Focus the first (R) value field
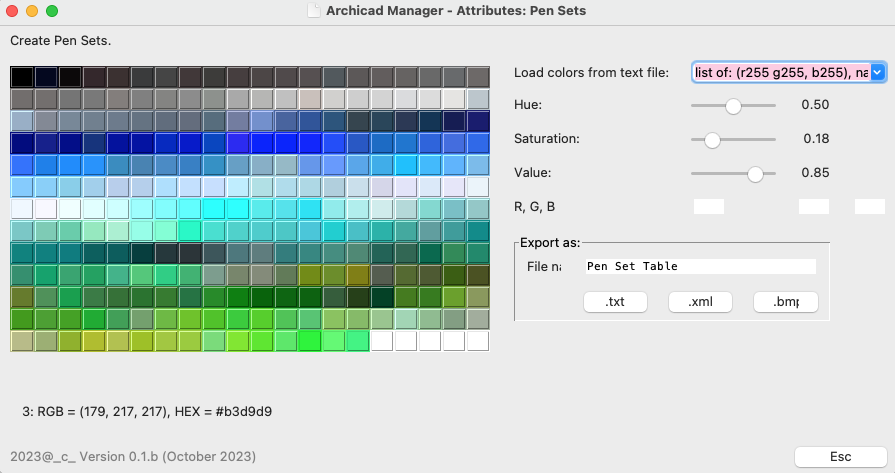The image size is (895, 473). pos(709,207)
